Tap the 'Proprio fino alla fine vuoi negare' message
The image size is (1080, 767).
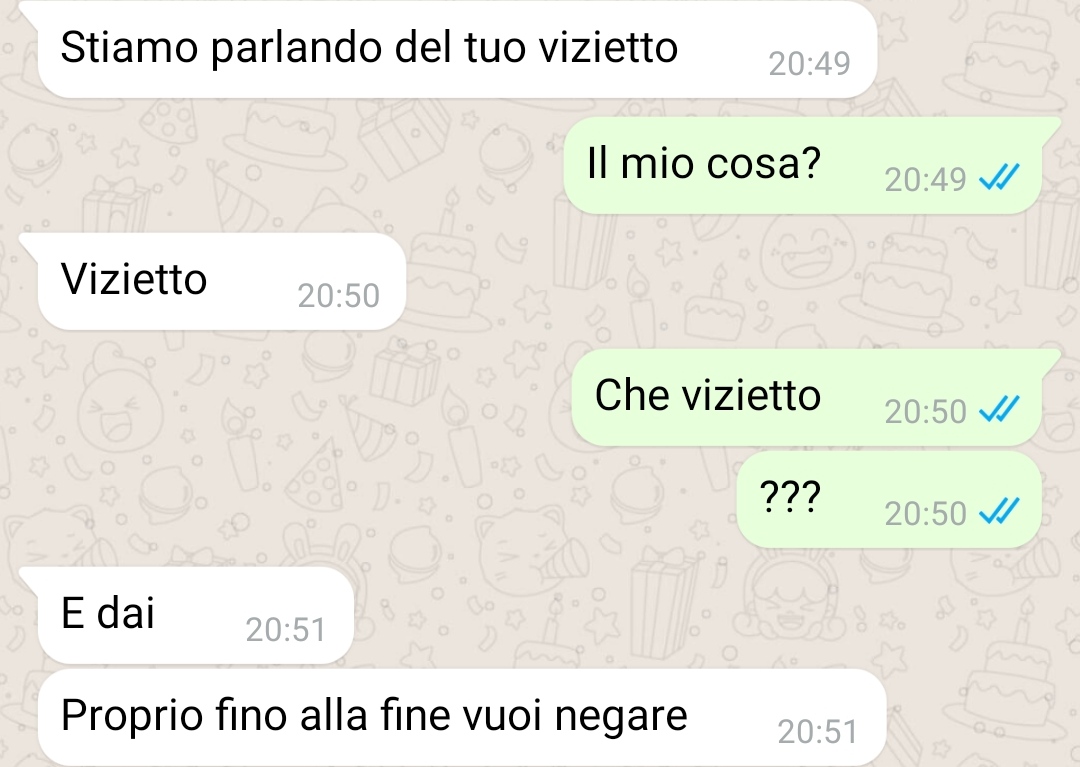coord(461,717)
